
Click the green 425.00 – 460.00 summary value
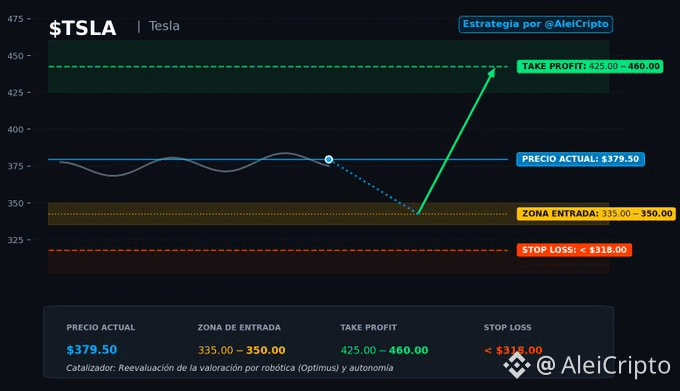tap(384, 350)
